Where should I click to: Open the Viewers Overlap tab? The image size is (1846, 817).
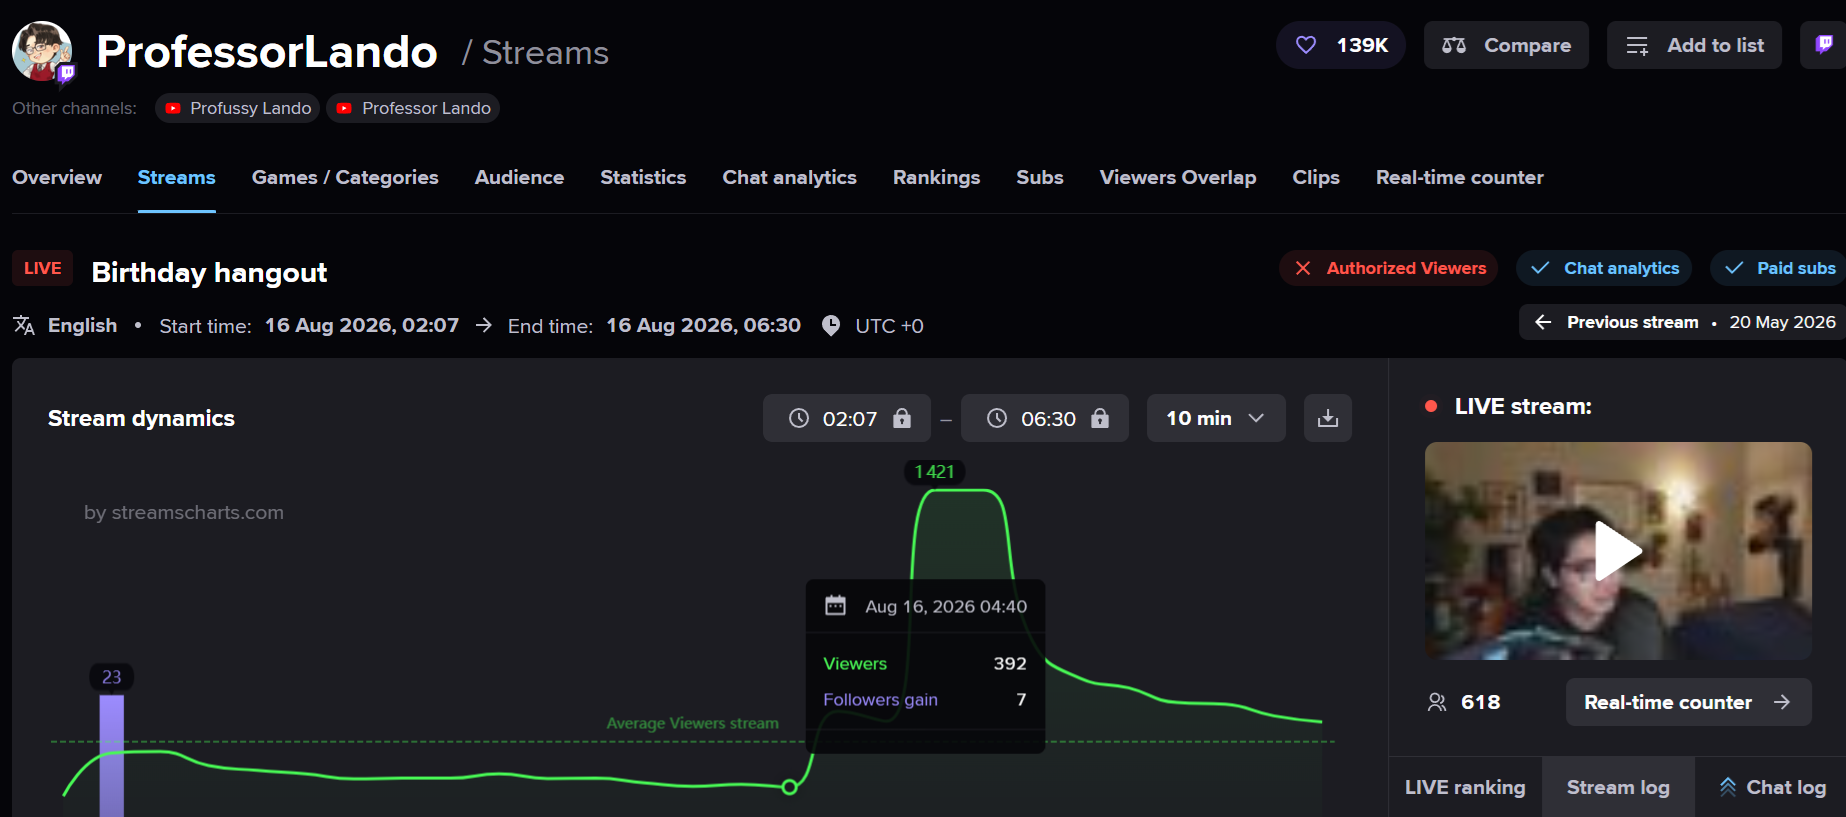click(x=1178, y=177)
